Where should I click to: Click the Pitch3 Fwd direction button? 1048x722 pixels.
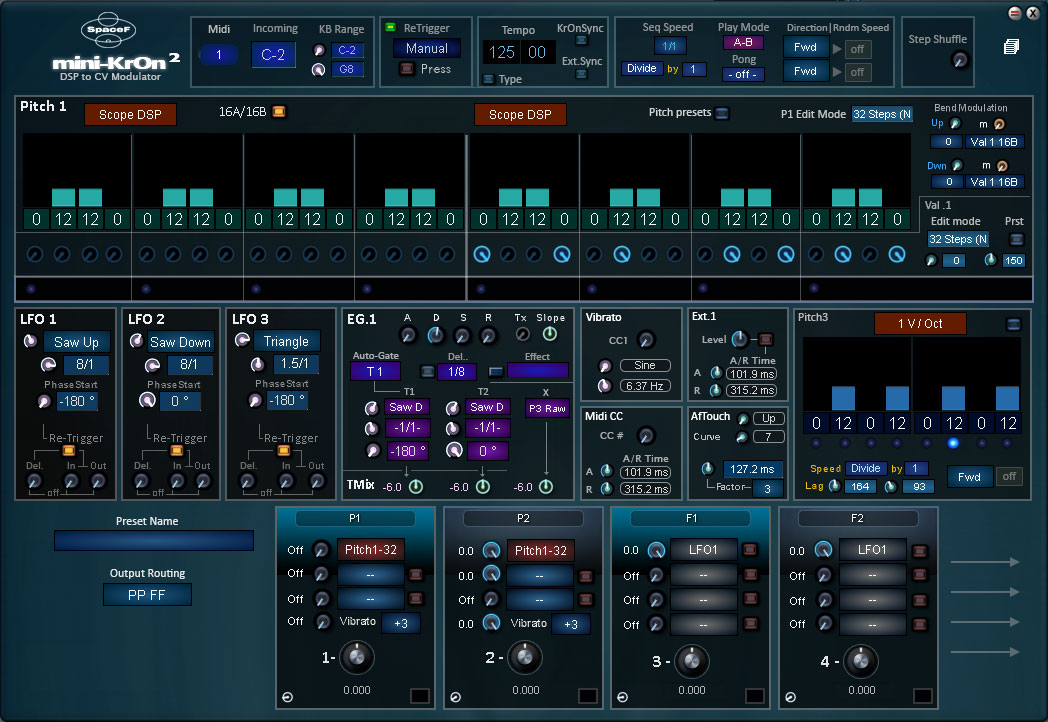969,477
